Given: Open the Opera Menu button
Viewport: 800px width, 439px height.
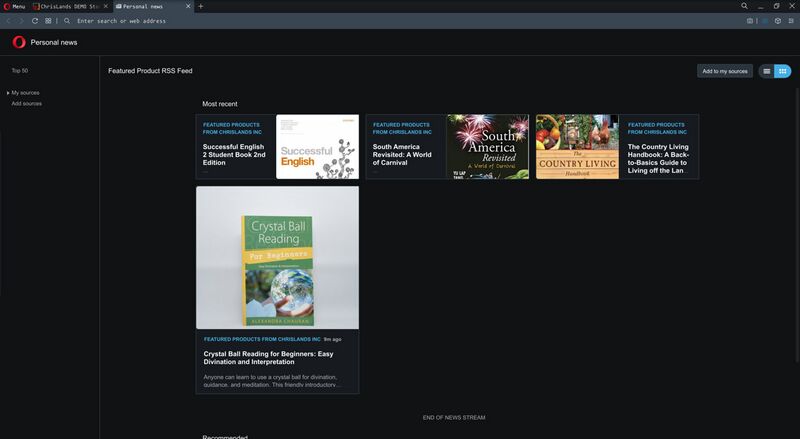Looking at the screenshot, I should tap(14, 6).
